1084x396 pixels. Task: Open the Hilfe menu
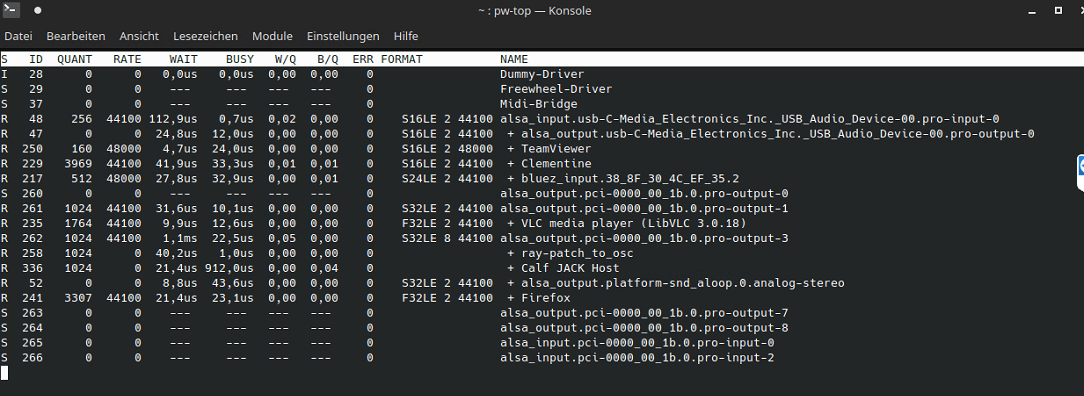tap(406, 36)
